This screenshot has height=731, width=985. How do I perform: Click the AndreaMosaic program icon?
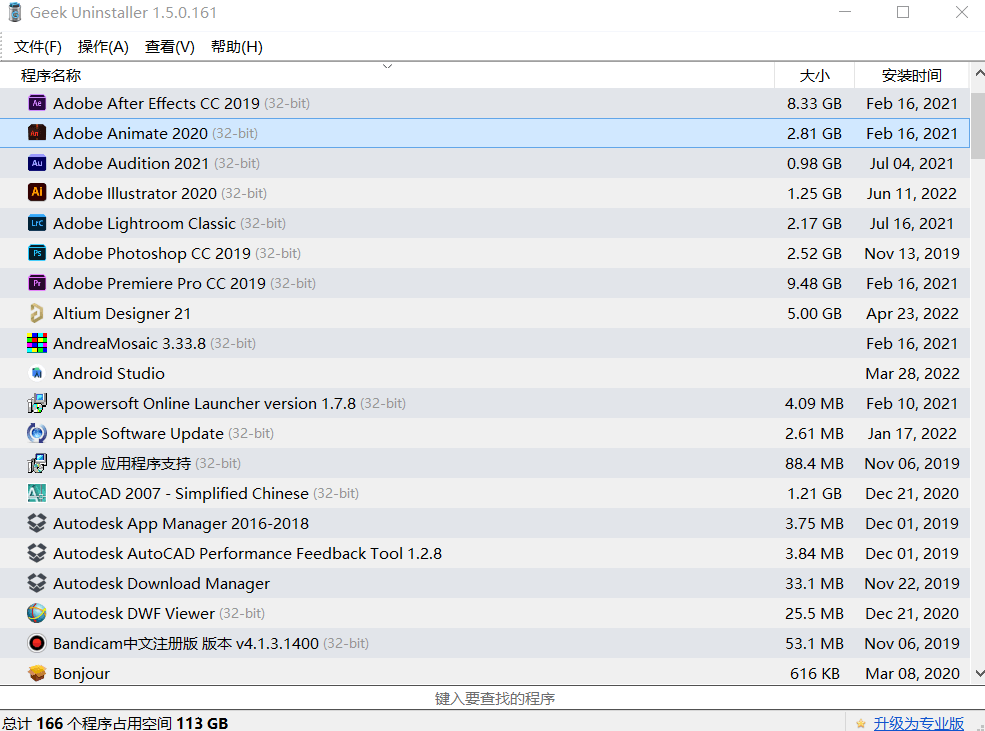tap(35, 343)
